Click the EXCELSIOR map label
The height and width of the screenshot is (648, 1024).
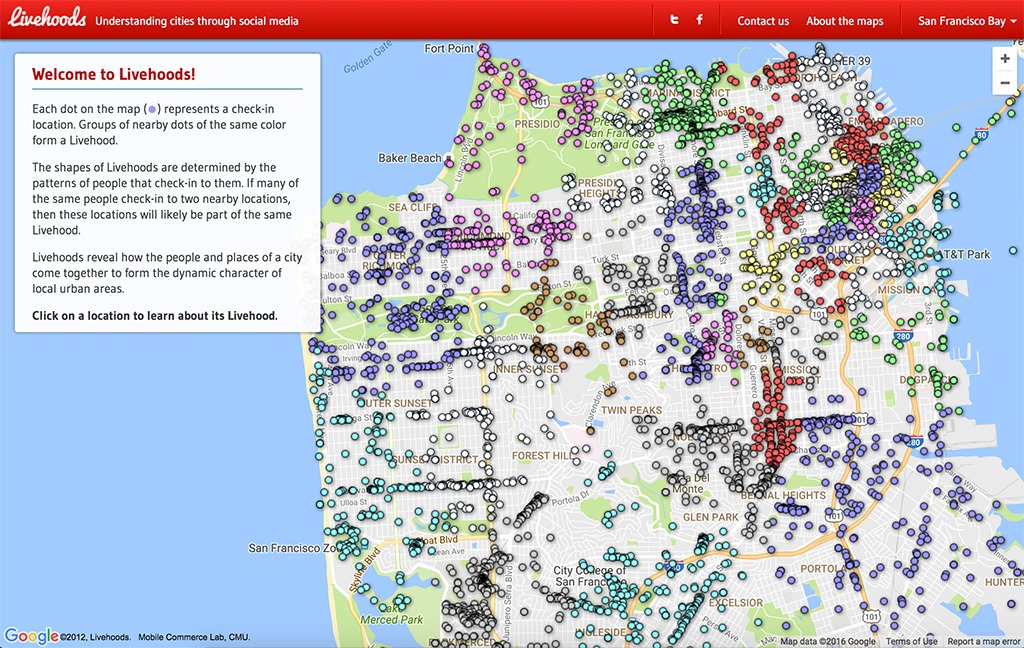pos(736,602)
